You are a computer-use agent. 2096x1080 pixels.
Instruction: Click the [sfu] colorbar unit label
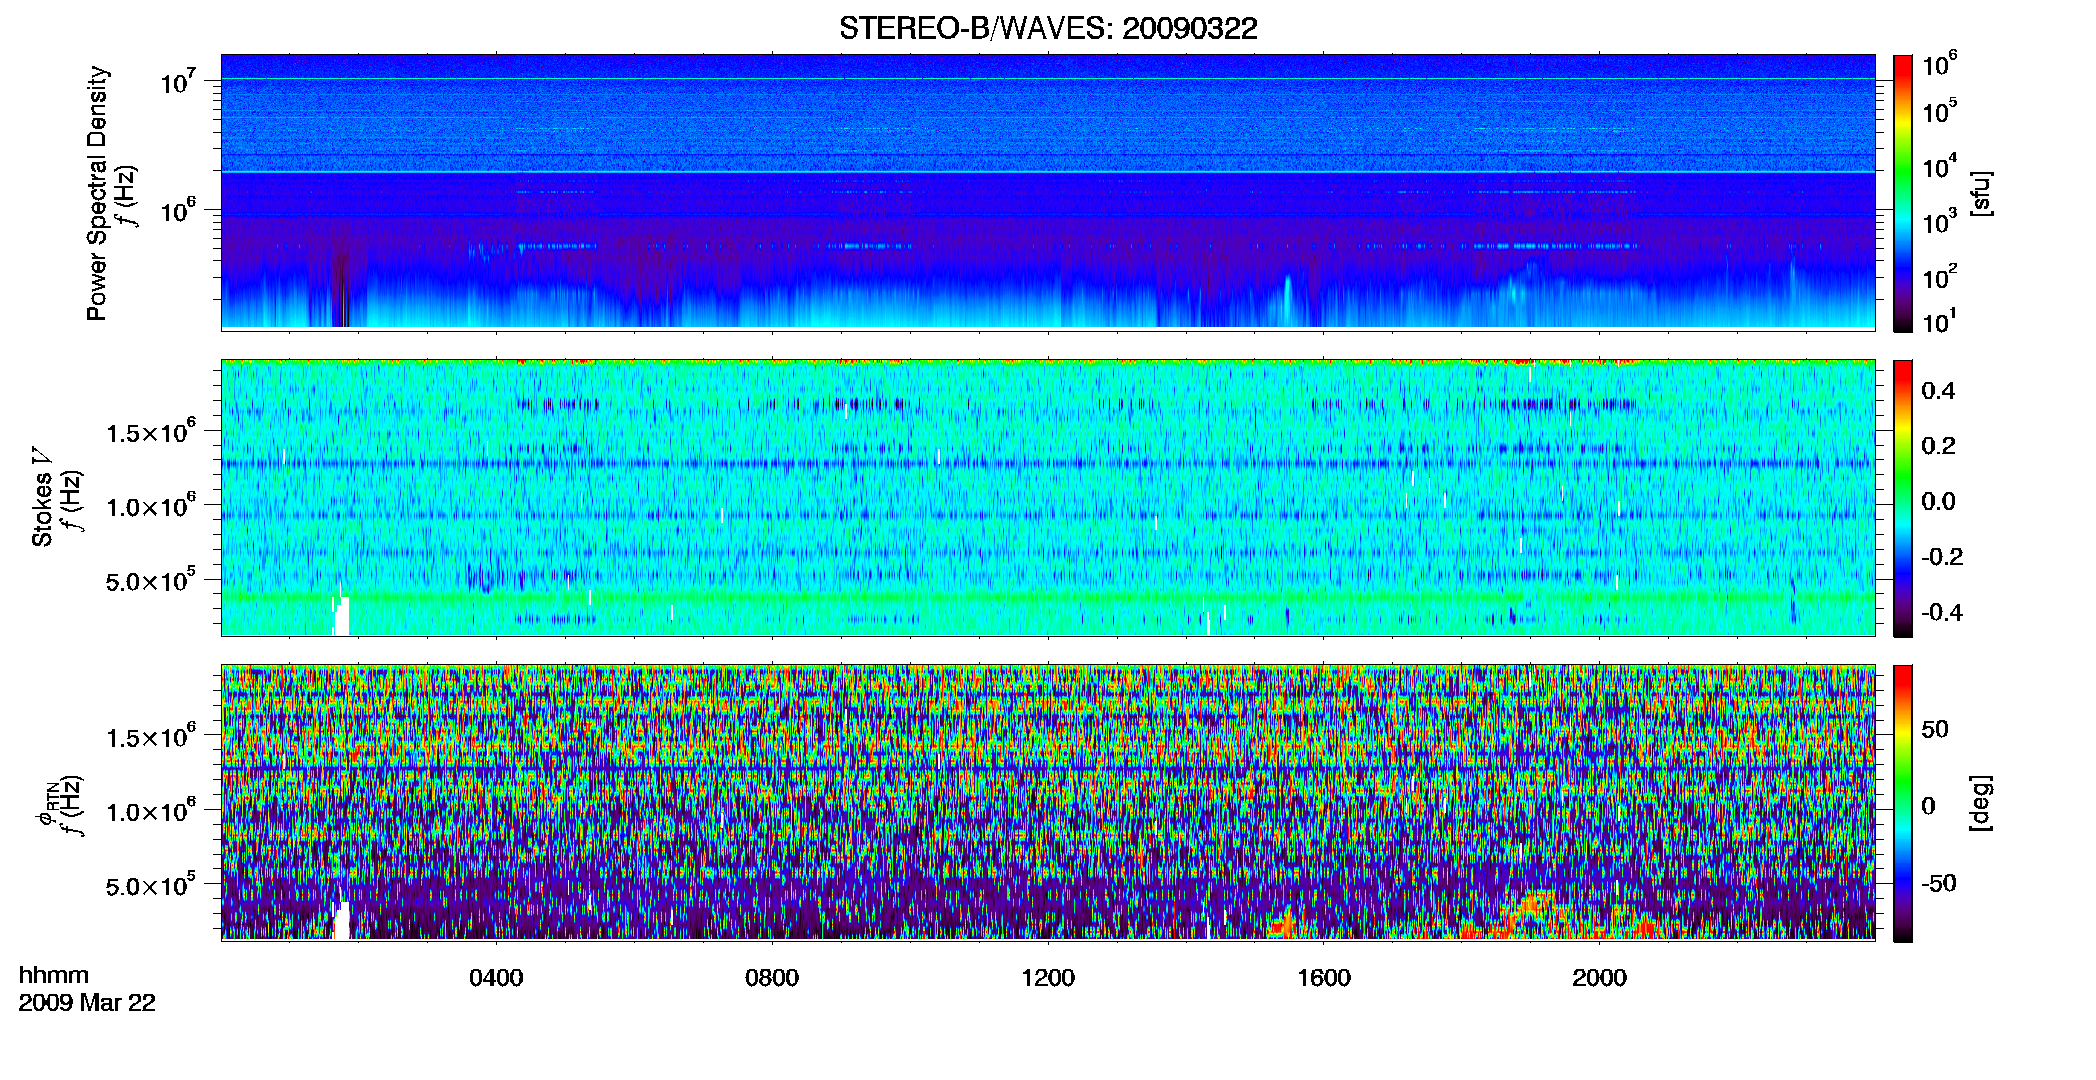pos(1980,193)
